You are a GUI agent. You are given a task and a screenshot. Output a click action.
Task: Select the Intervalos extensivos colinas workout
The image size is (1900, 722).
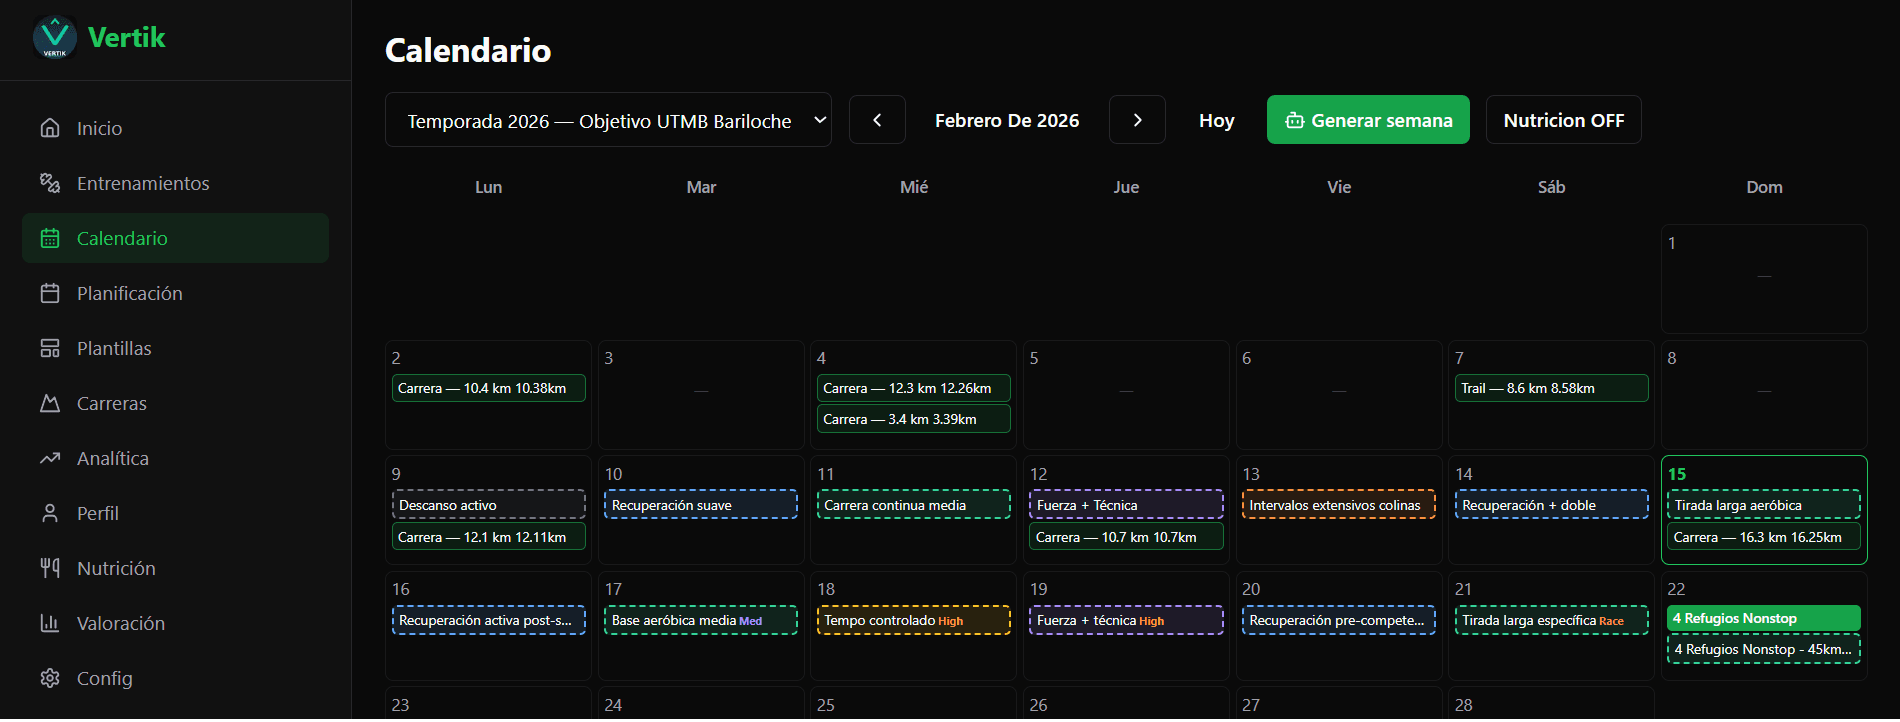(1338, 505)
